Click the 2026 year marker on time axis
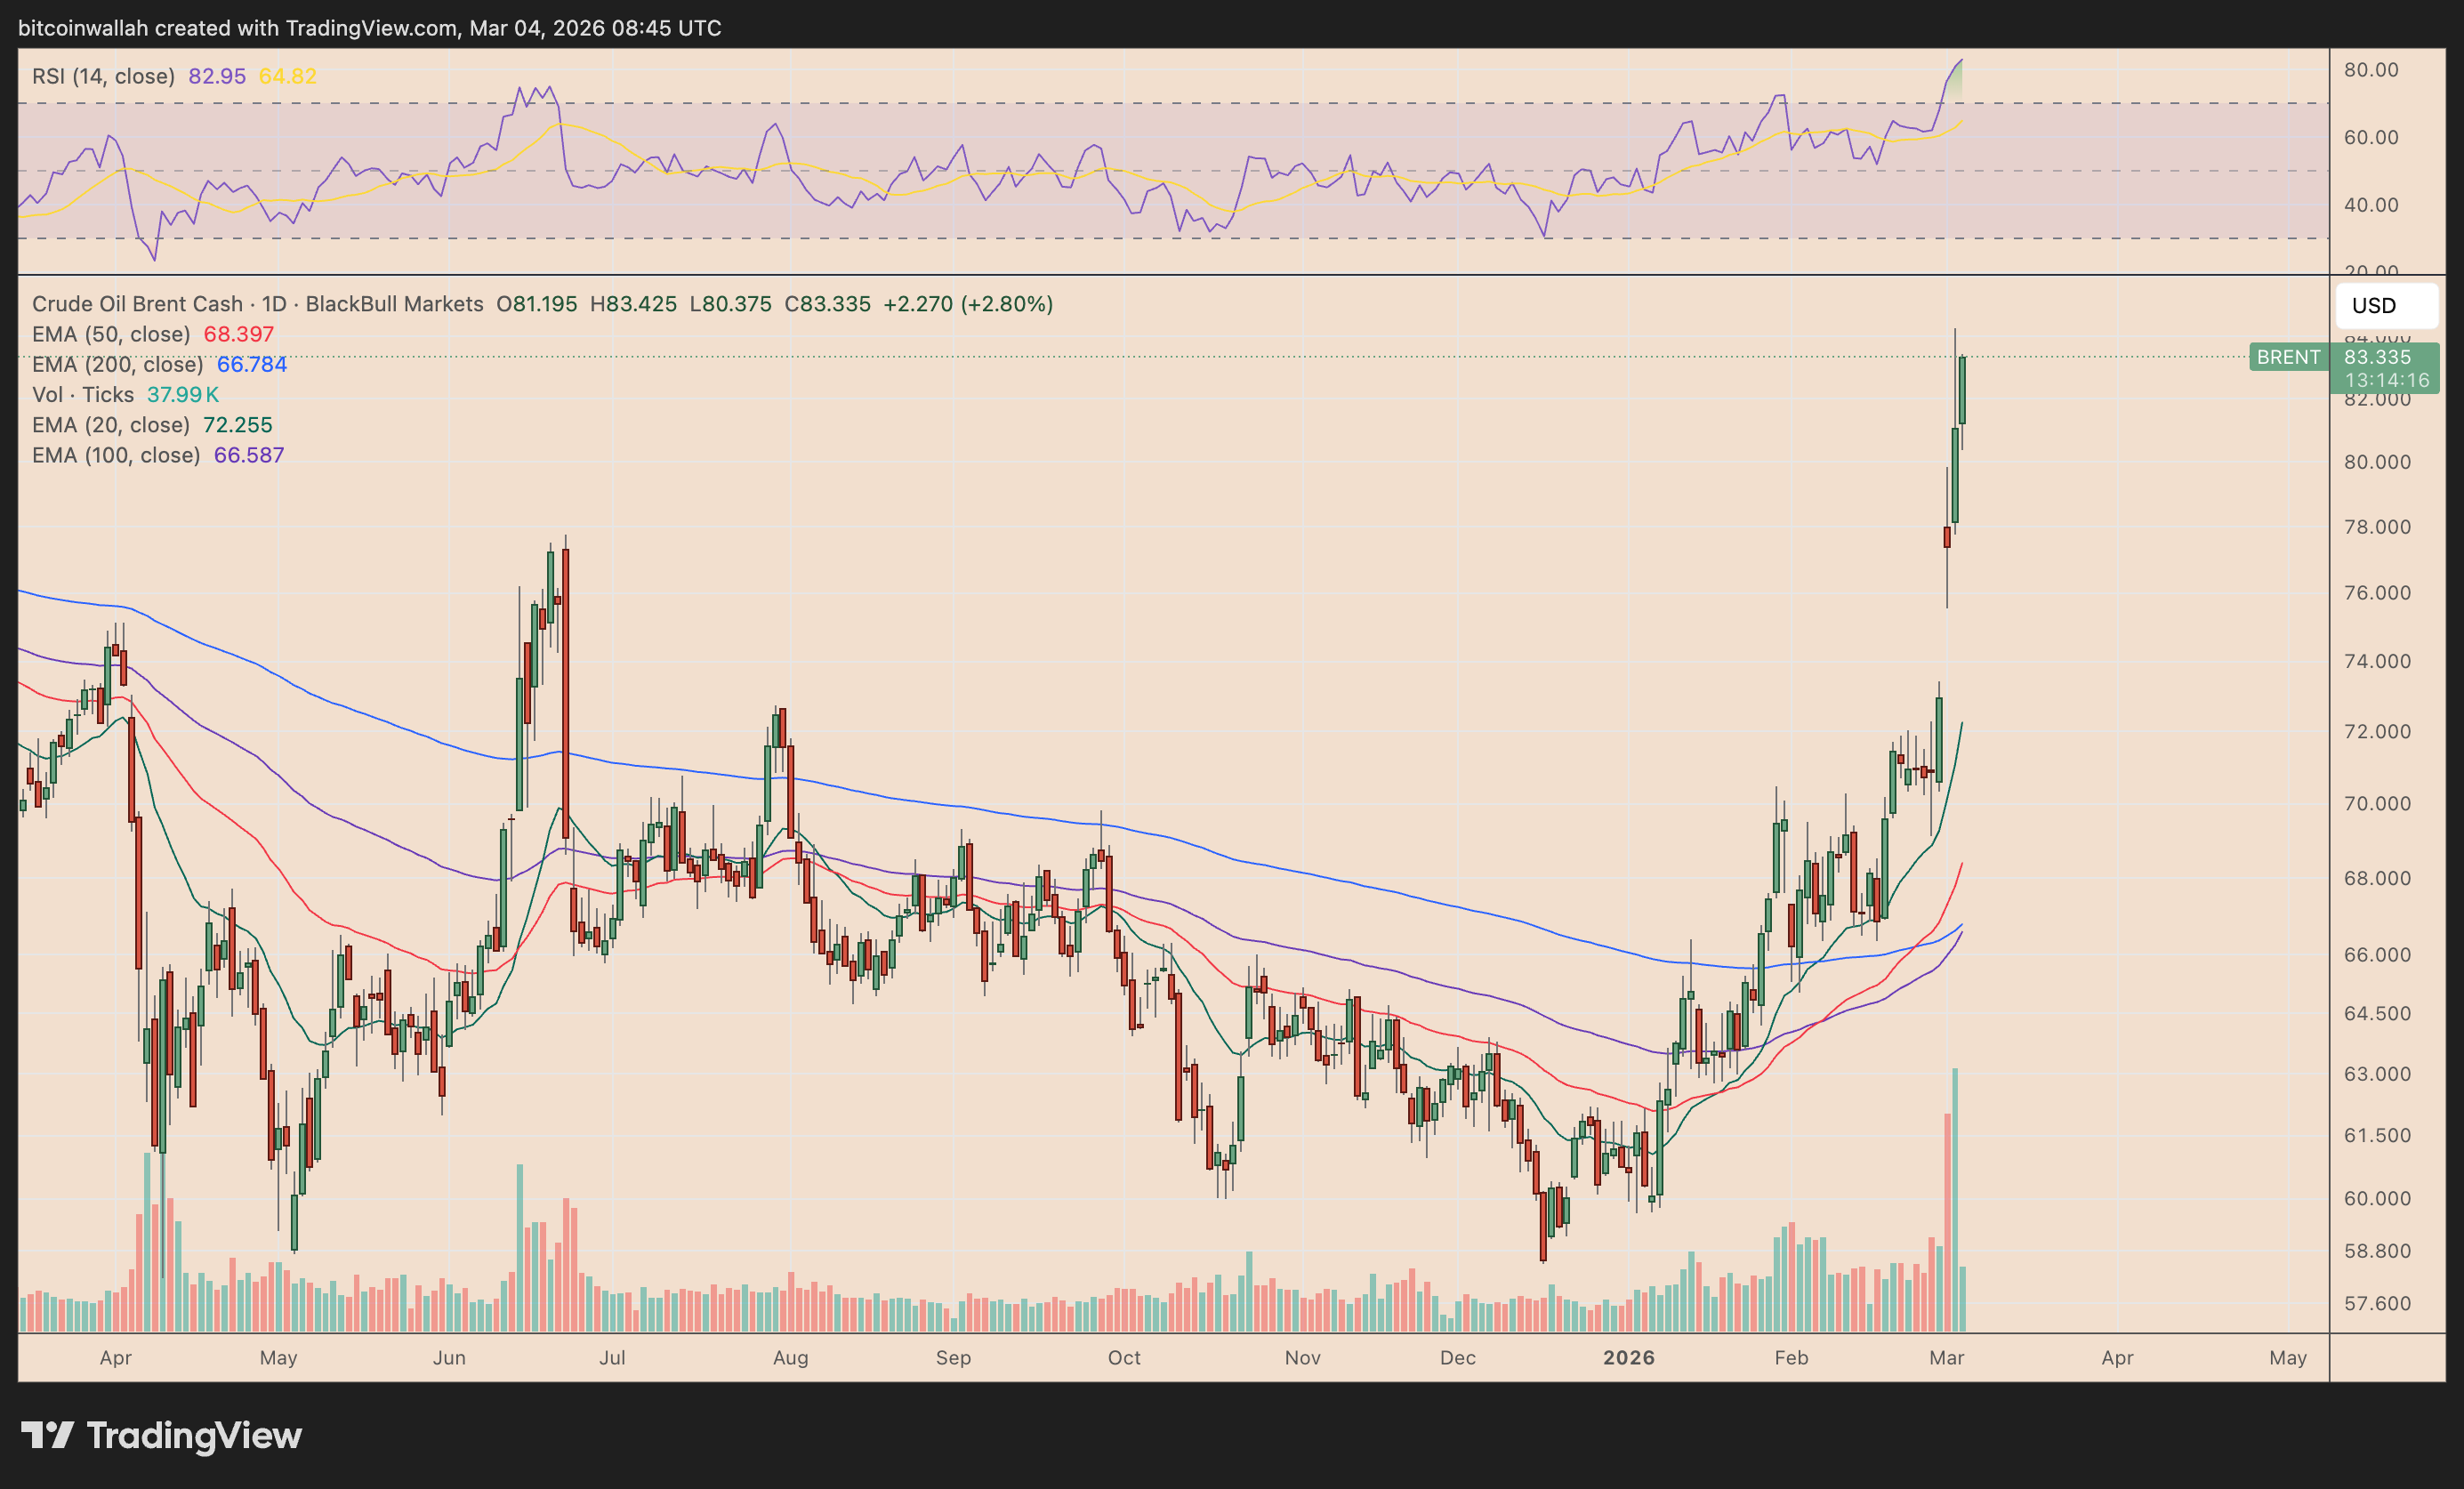 [x=1628, y=1358]
